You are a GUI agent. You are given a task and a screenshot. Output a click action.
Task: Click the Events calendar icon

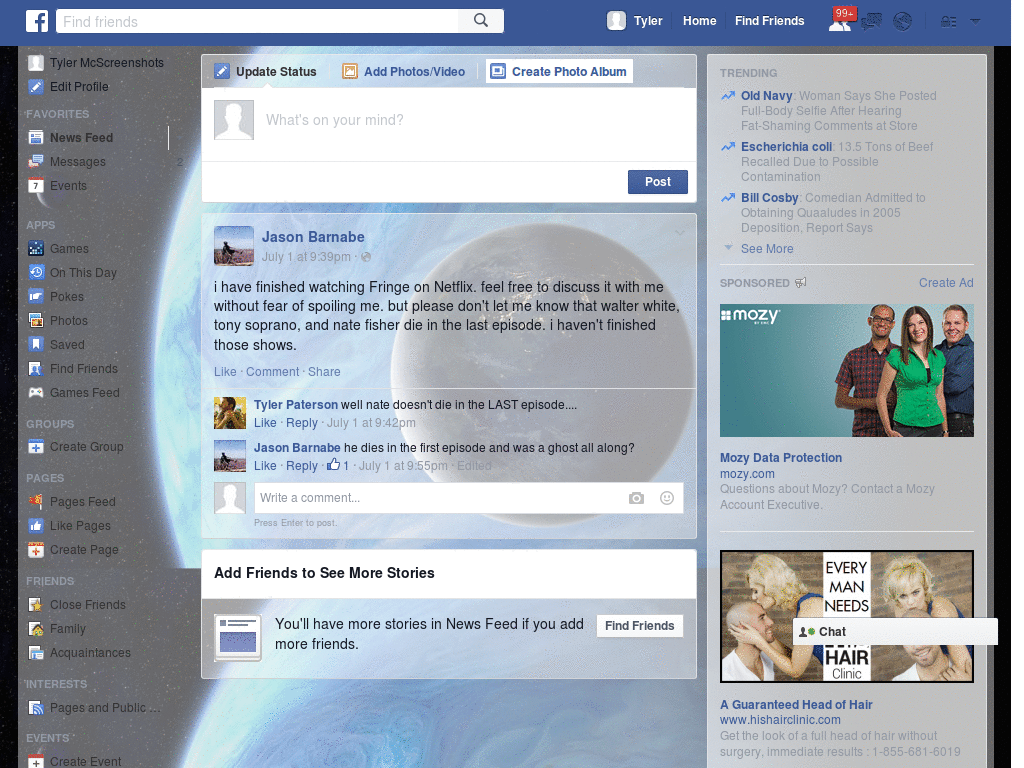click(x=36, y=185)
